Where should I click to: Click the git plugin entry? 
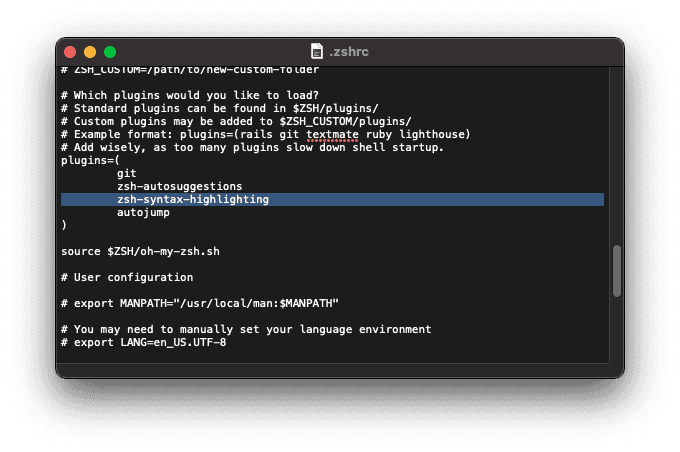click(126, 173)
